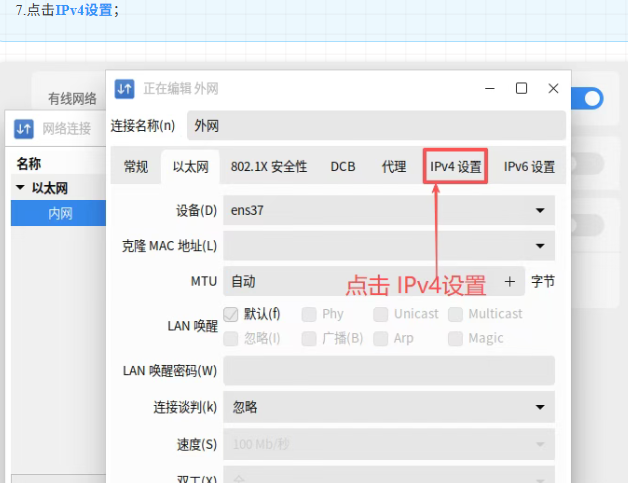Toggle the 默认(f) Wake on LAN checkbox
The width and height of the screenshot is (628, 483).
(232, 314)
